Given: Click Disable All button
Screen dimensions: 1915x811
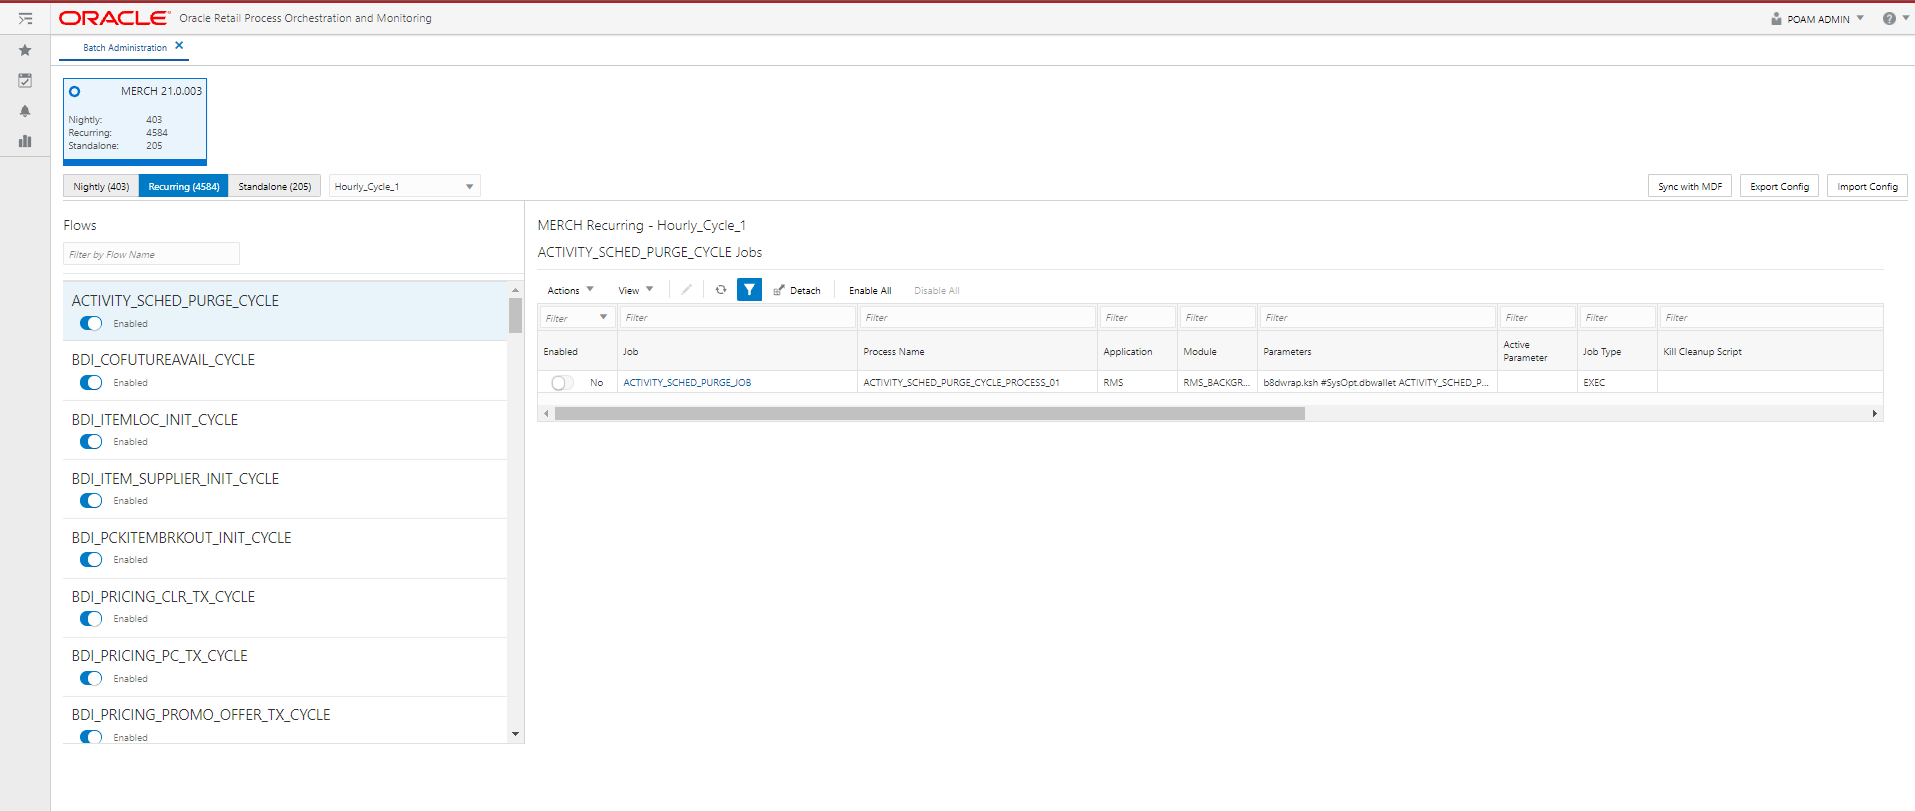Looking at the screenshot, I should pyautogui.click(x=936, y=291).
